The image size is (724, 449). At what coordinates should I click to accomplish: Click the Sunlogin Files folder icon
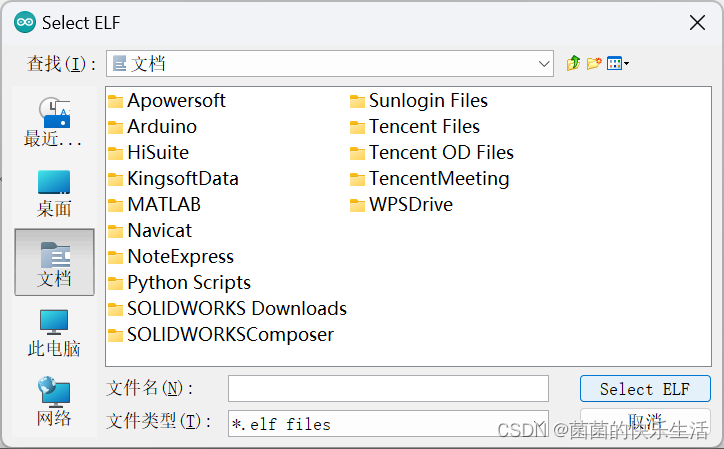[357, 101]
